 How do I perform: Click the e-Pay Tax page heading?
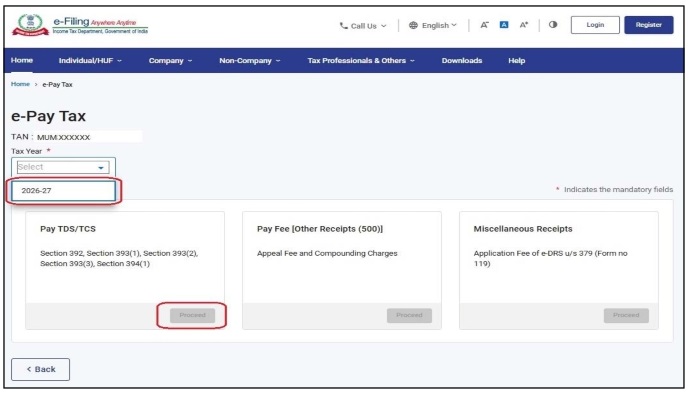coord(48,116)
